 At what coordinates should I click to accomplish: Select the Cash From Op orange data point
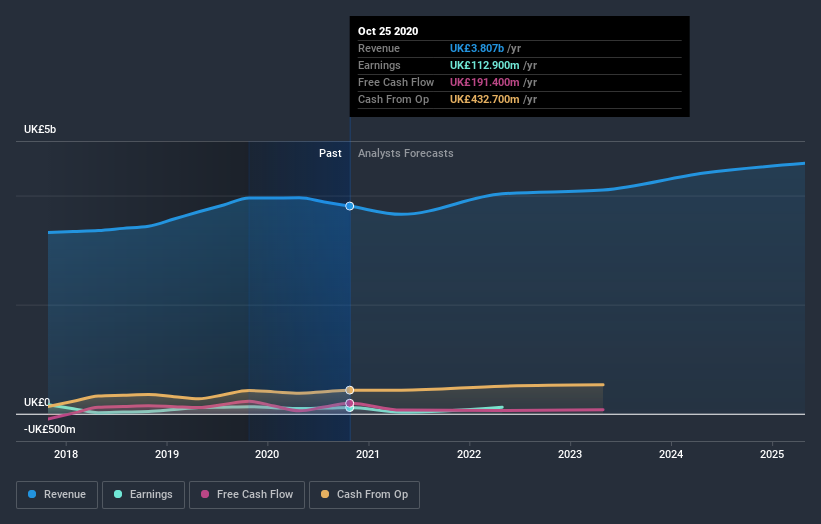(x=350, y=390)
